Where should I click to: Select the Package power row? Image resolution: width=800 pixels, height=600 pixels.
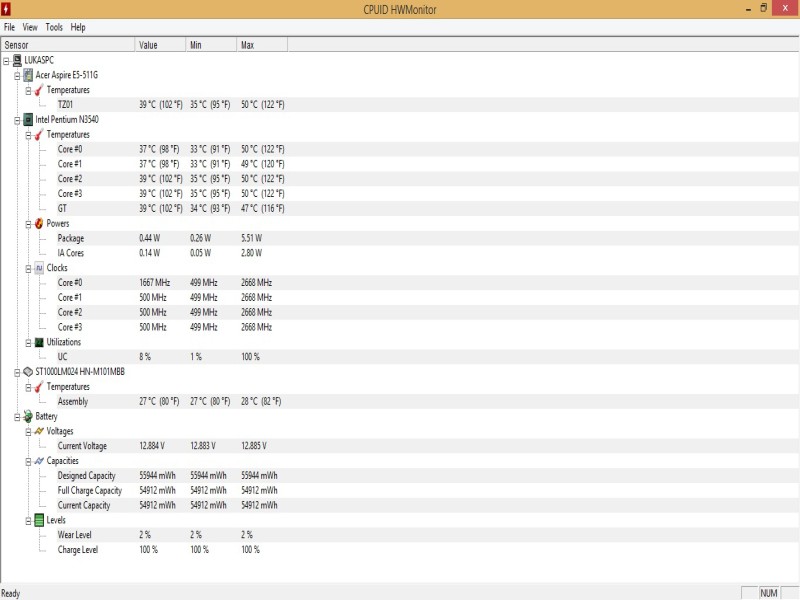pos(427,238)
